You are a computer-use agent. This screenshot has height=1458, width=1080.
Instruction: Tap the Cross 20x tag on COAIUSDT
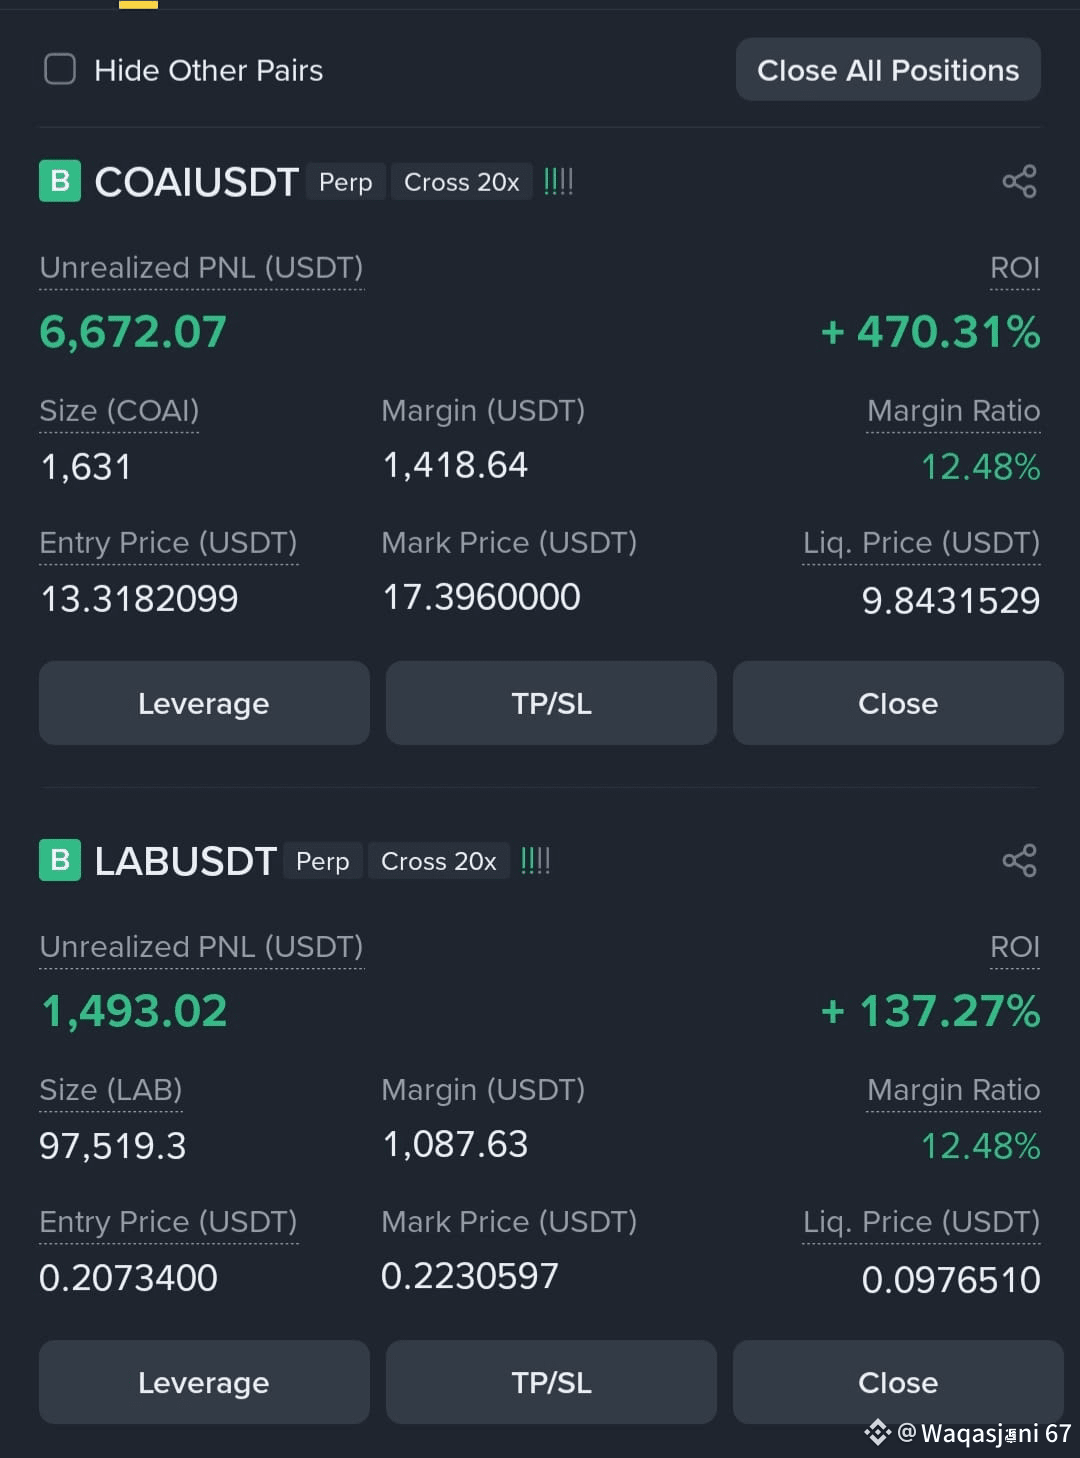[x=461, y=182]
